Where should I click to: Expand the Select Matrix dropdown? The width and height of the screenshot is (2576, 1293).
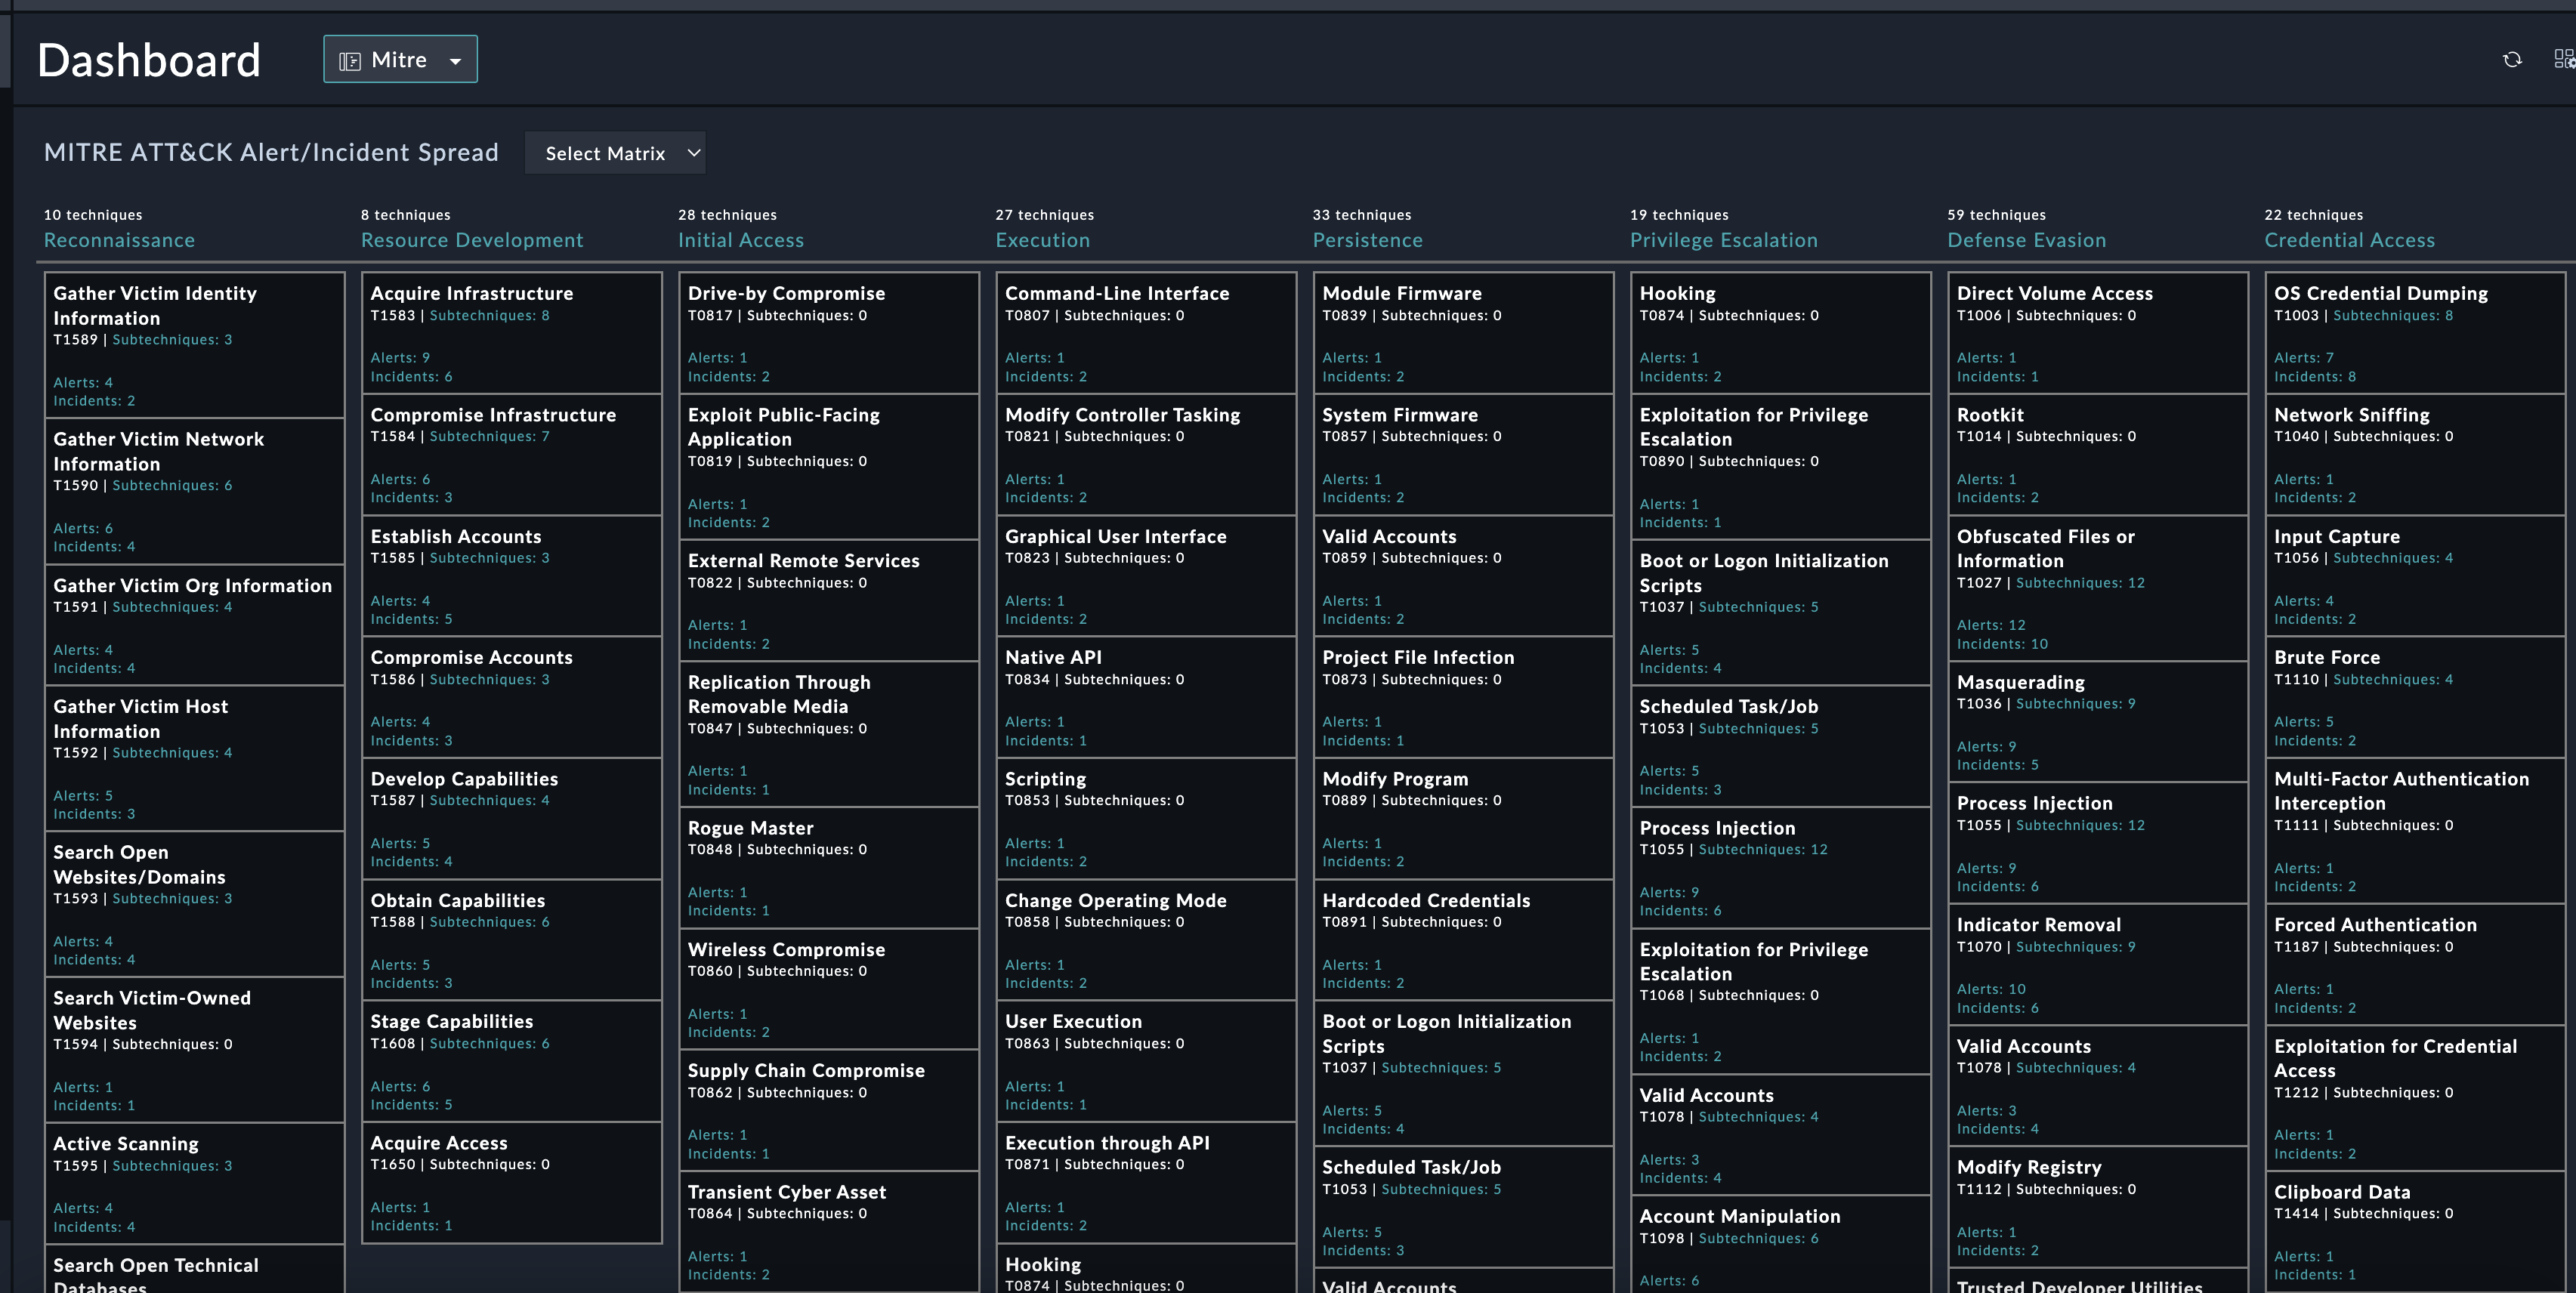pos(615,153)
